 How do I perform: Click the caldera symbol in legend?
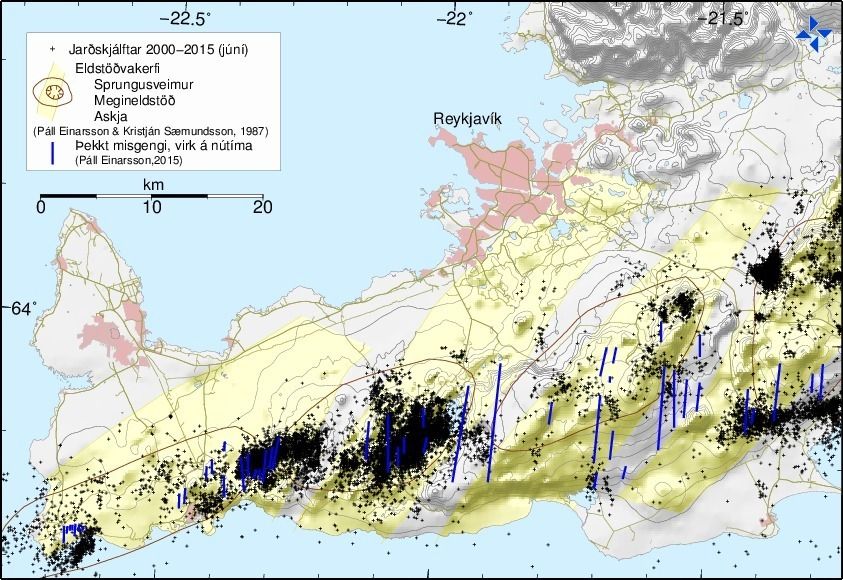pos(53,92)
